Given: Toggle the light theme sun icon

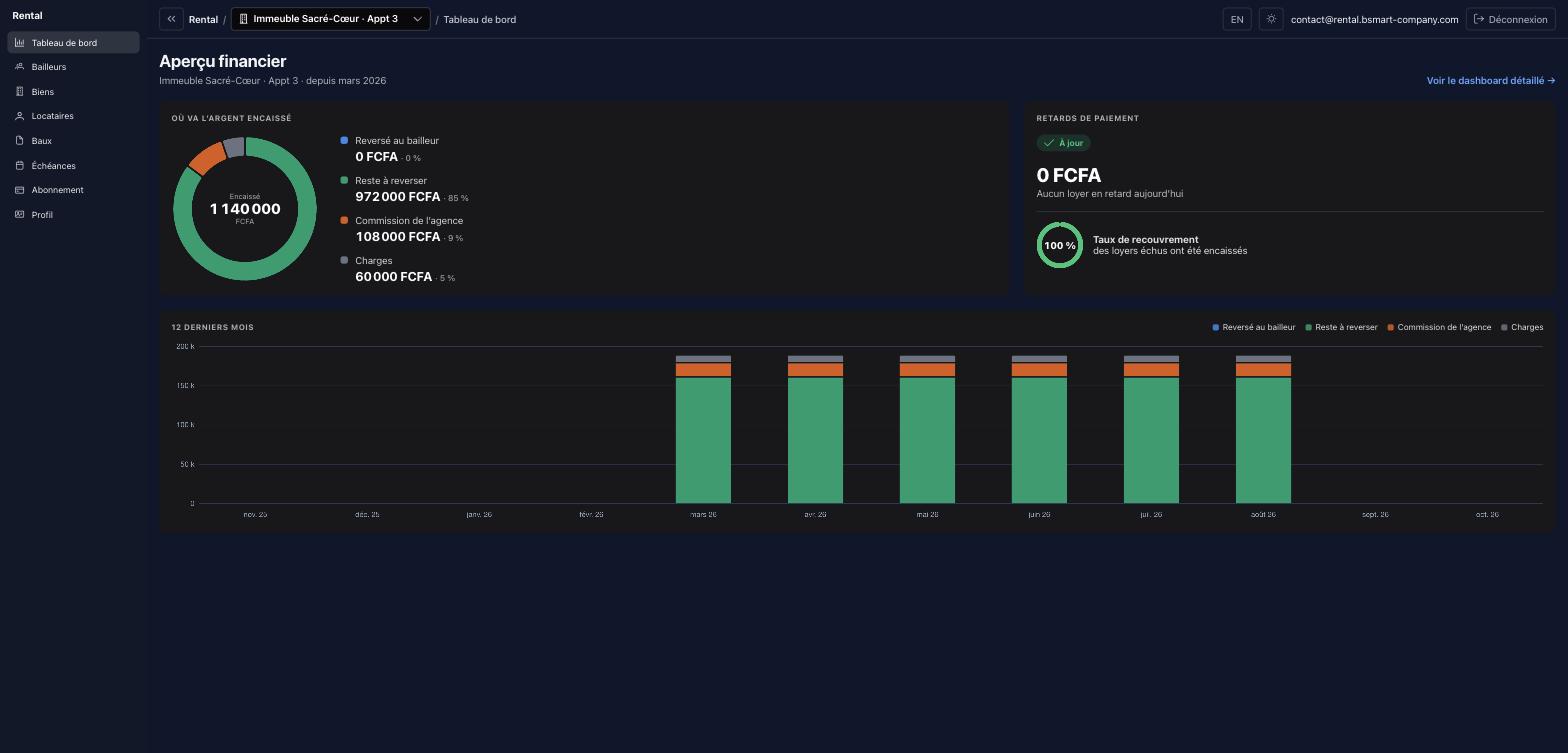Looking at the screenshot, I should pos(1271,19).
